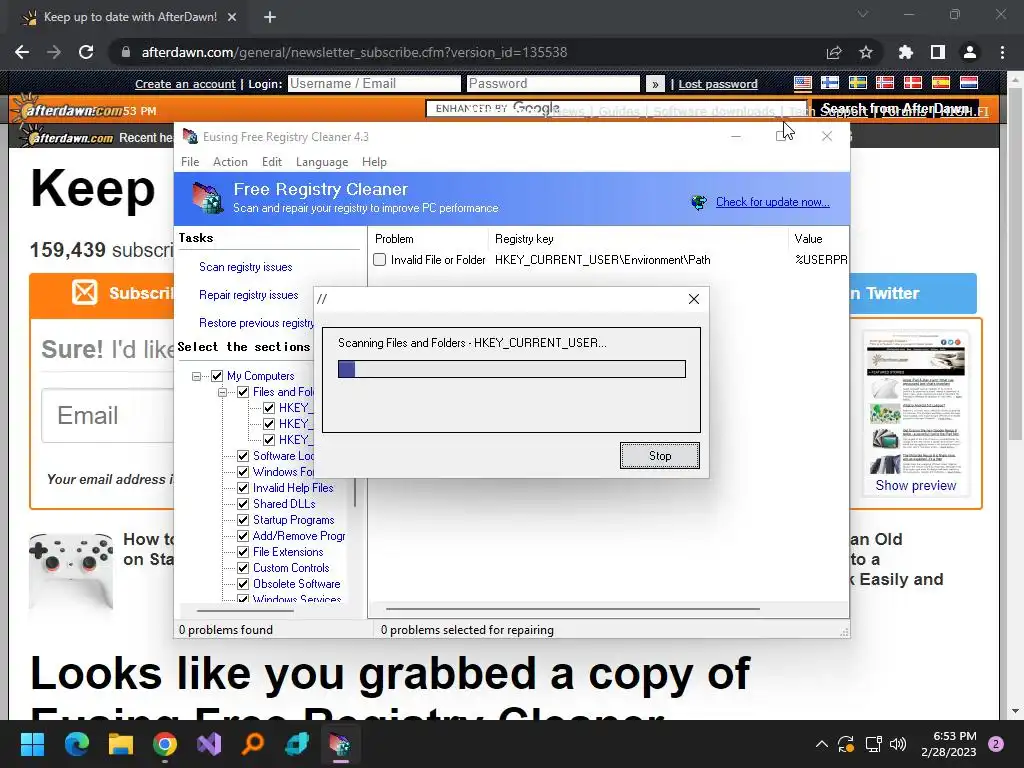Uncheck Invalid Help Files checkbox
This screenshot has width=1024, height=768.
click(243, 488)
